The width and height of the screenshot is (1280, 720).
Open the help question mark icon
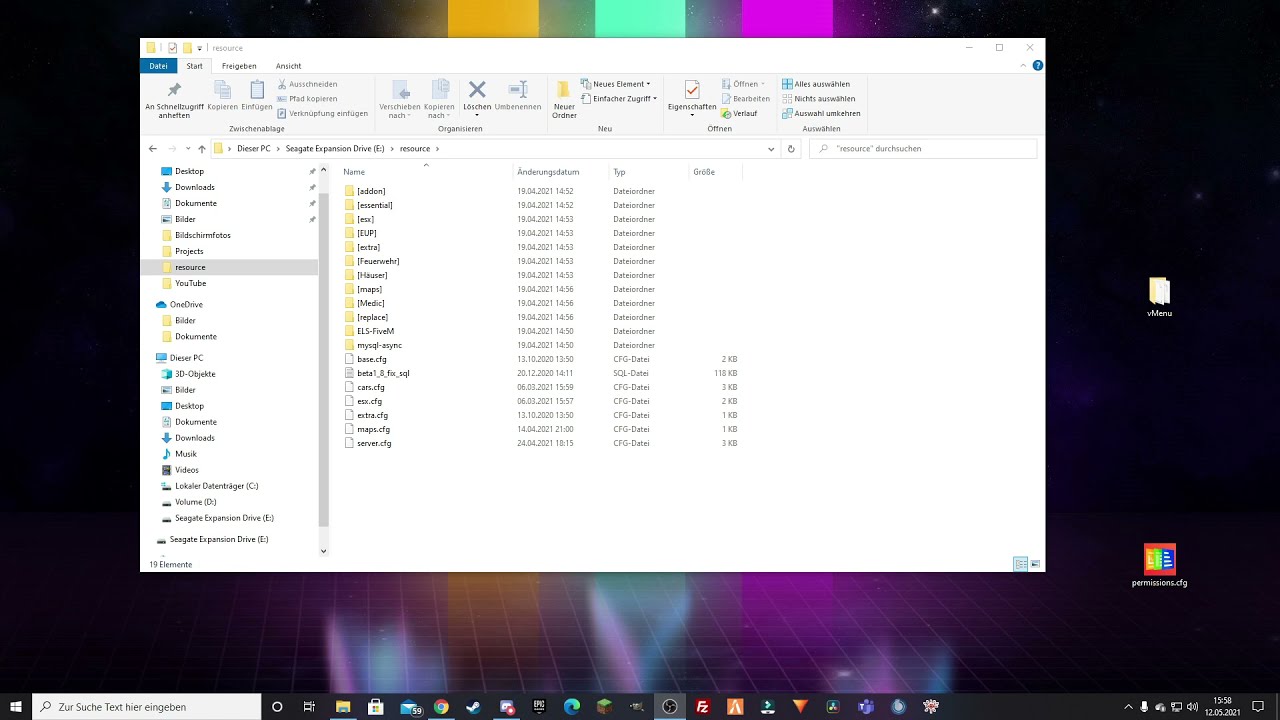(1038, 66)
